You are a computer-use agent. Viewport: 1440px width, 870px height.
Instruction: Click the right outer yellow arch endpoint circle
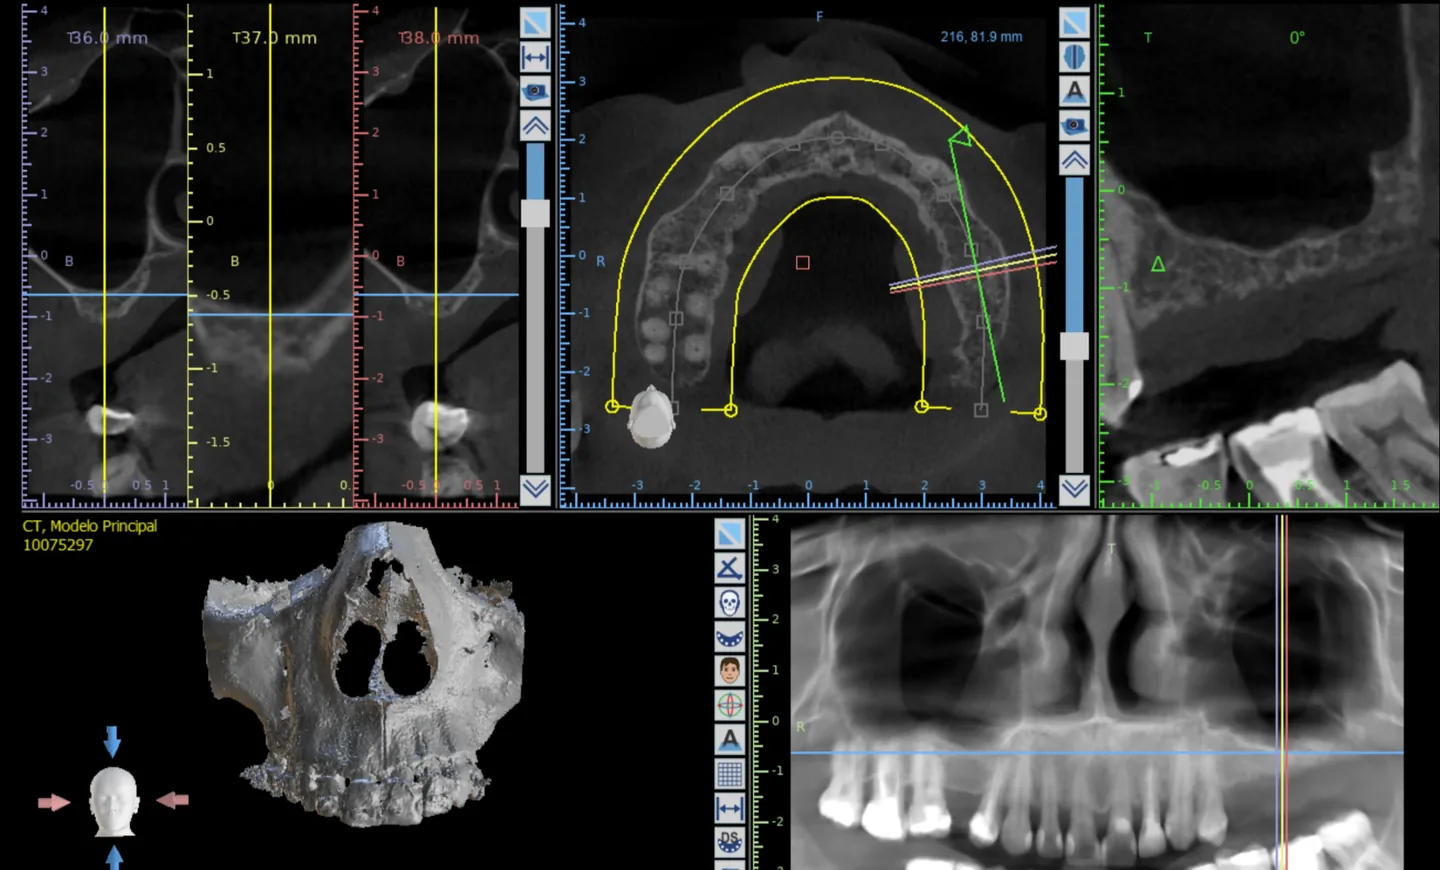[1040, 413]
